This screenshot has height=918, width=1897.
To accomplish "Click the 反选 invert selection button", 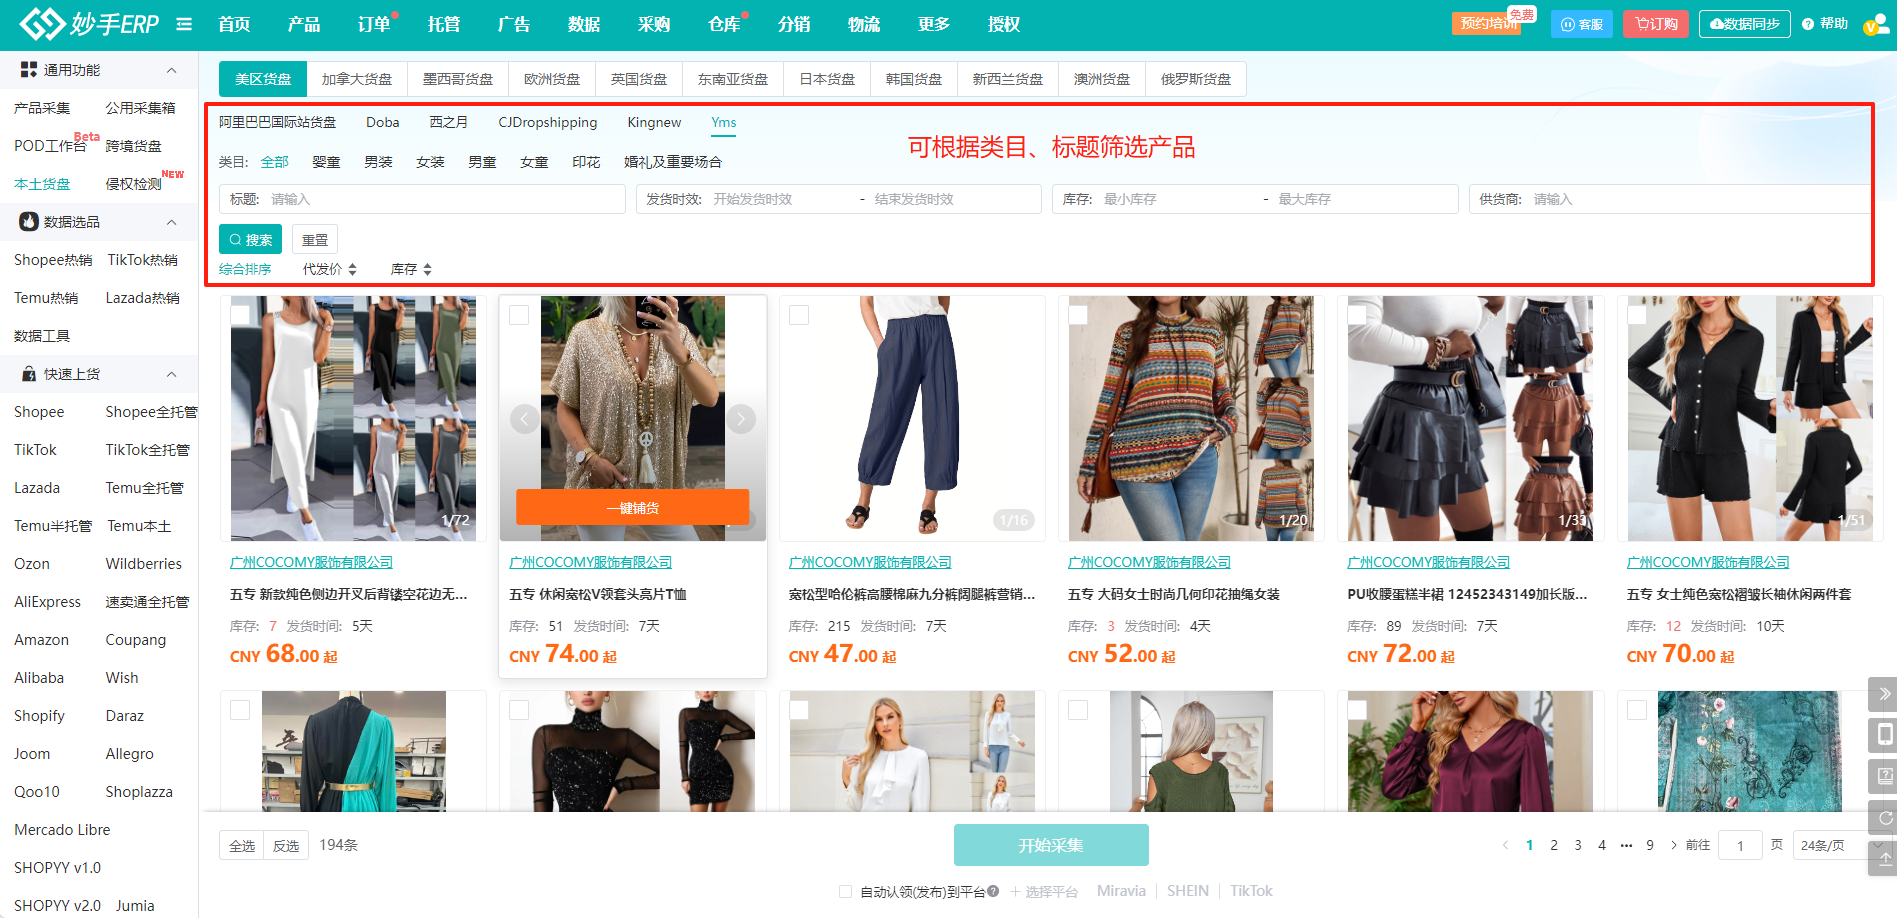I will click(286, 846).
